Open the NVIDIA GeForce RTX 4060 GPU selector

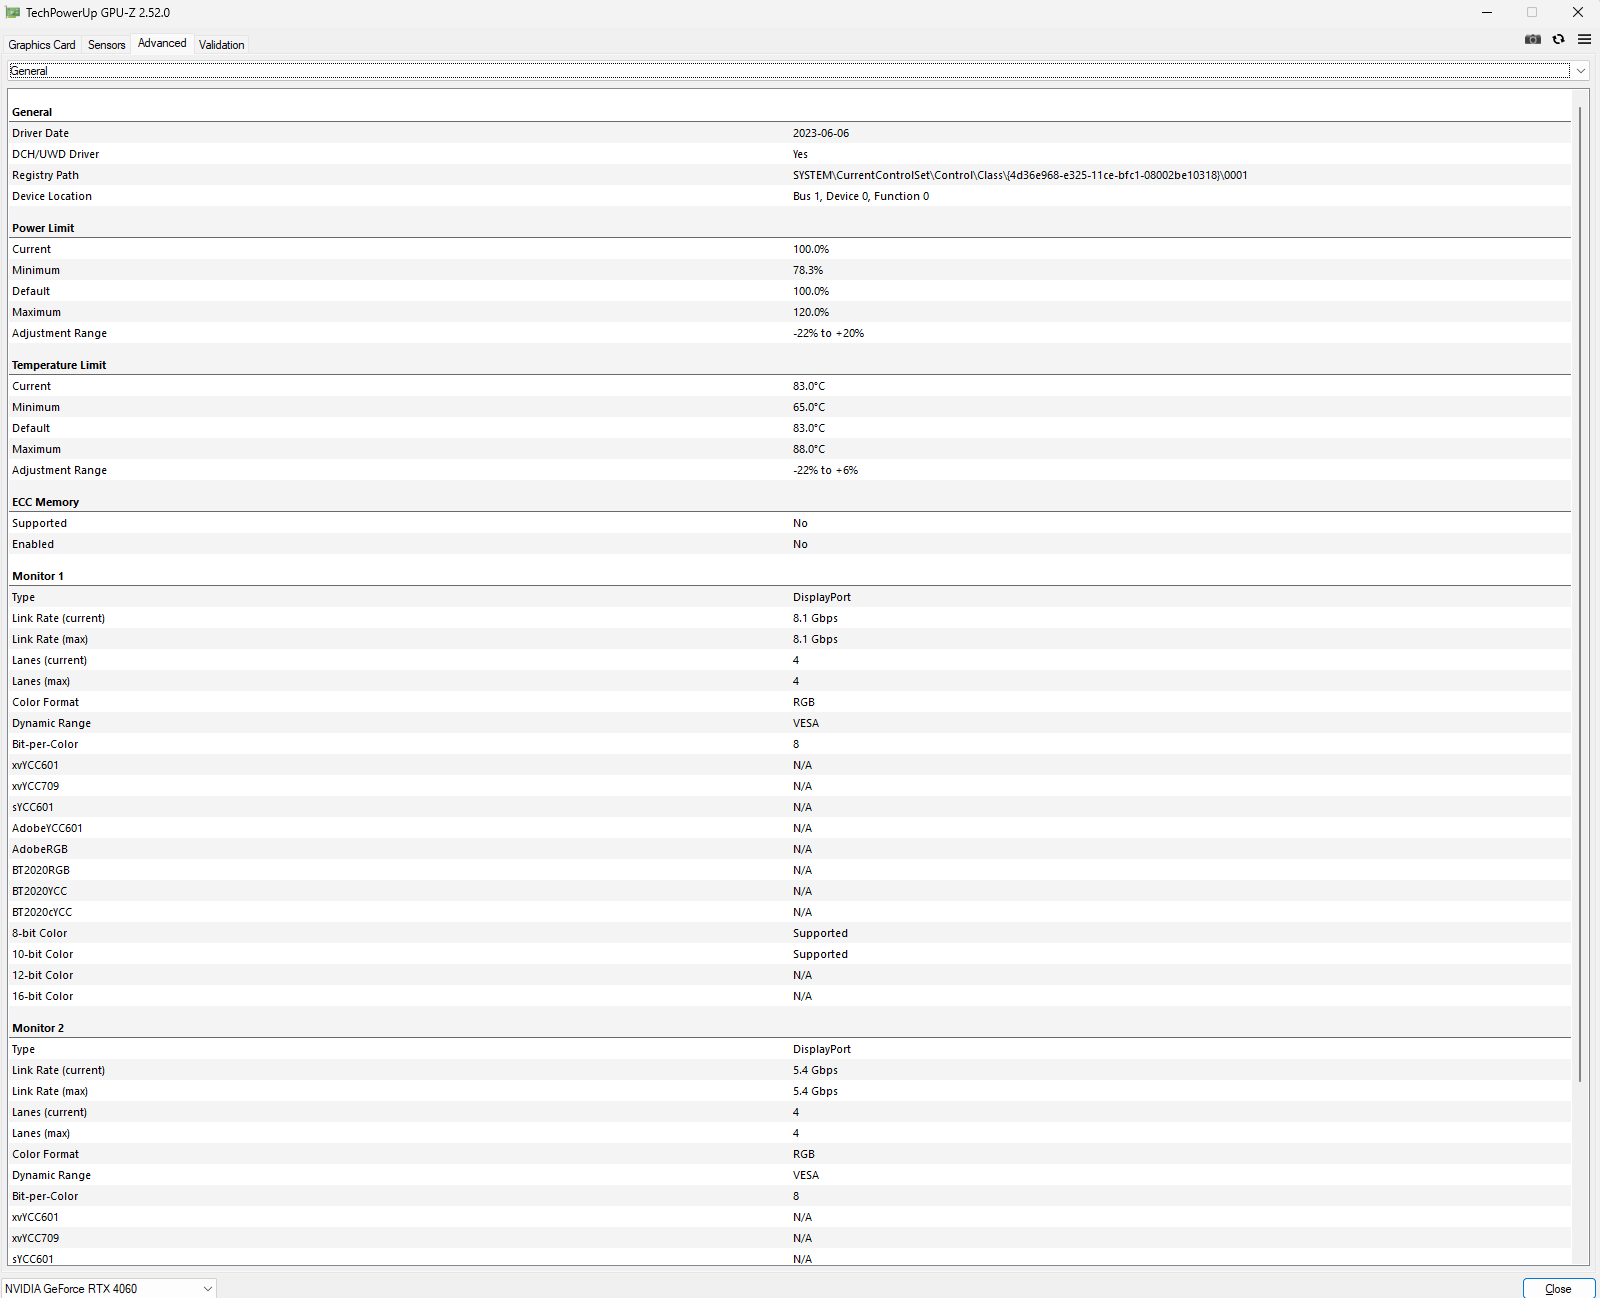(x=108, y=1288)
